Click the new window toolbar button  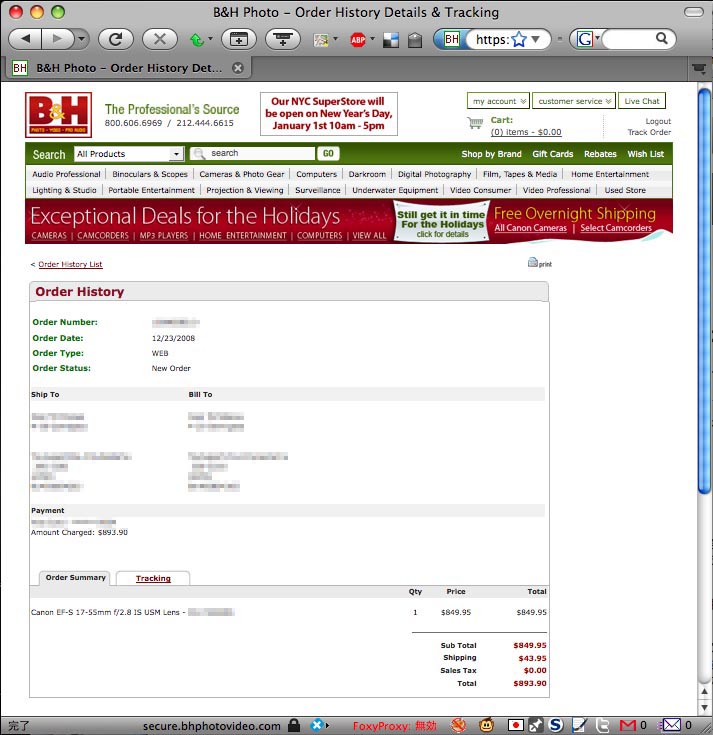click(283, 39)
